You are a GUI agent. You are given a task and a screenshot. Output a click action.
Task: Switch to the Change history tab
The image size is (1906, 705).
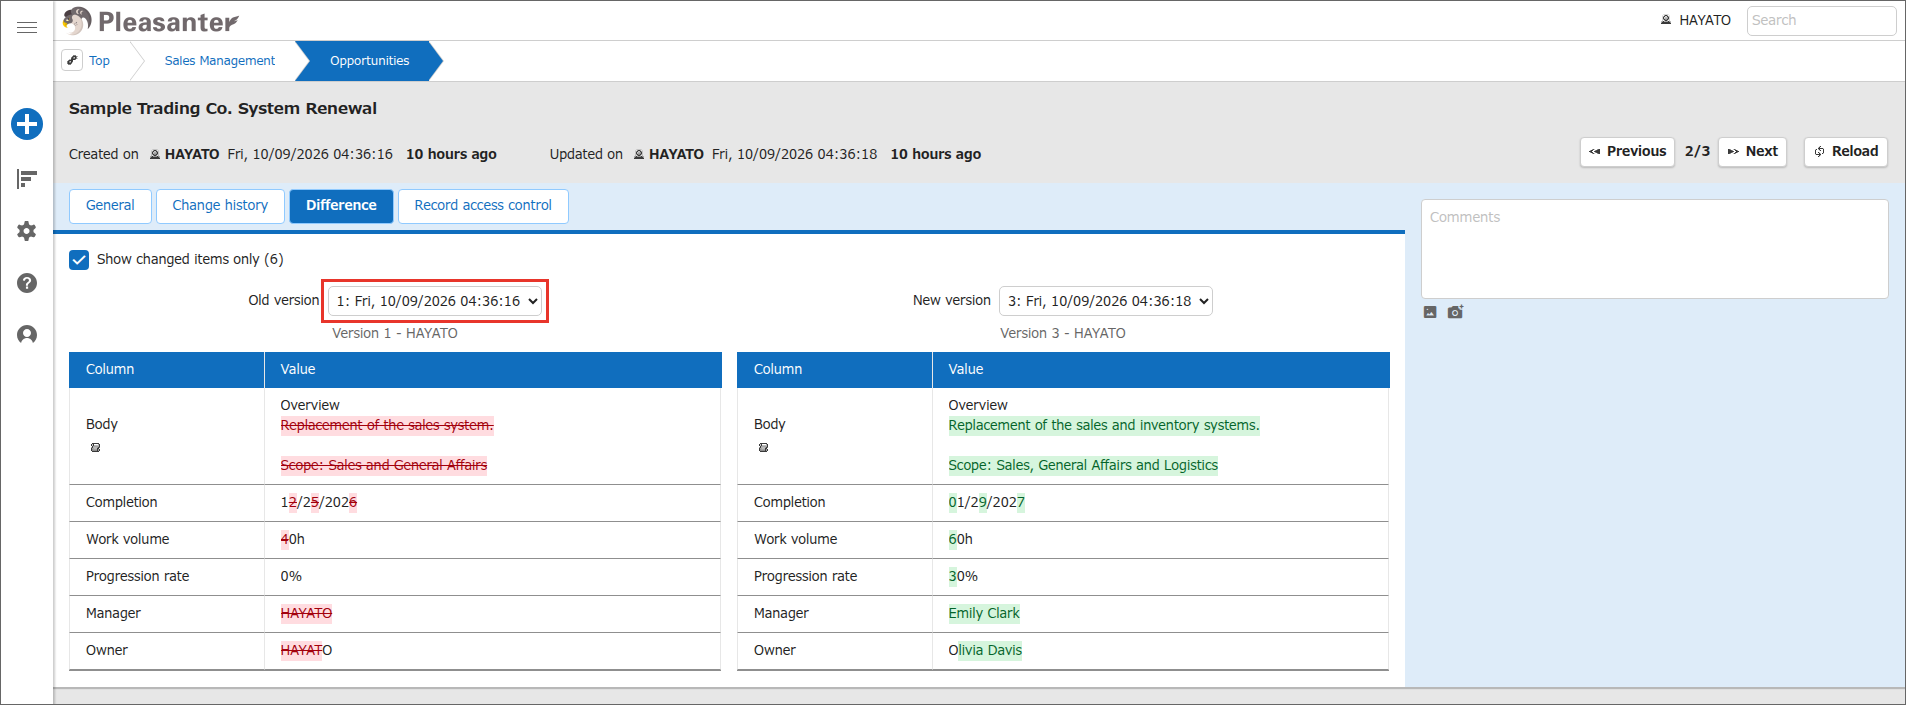tap(220, 206)
